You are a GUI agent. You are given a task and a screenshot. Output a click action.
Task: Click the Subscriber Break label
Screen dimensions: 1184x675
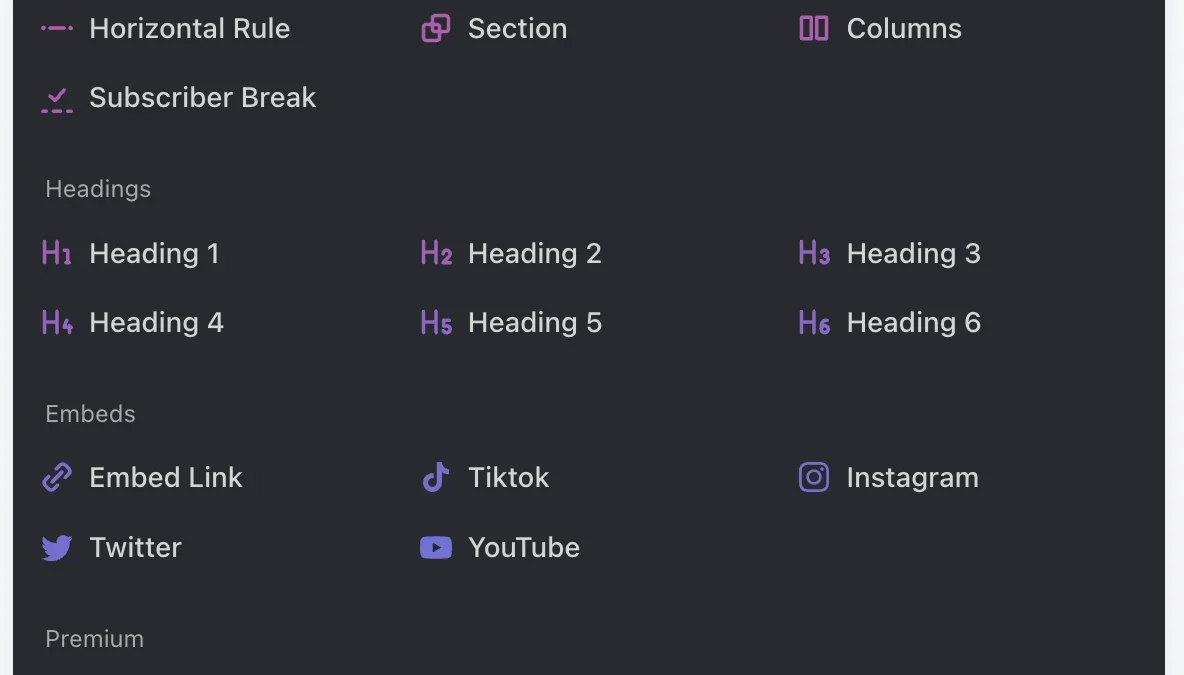click(x=202, y=97)
